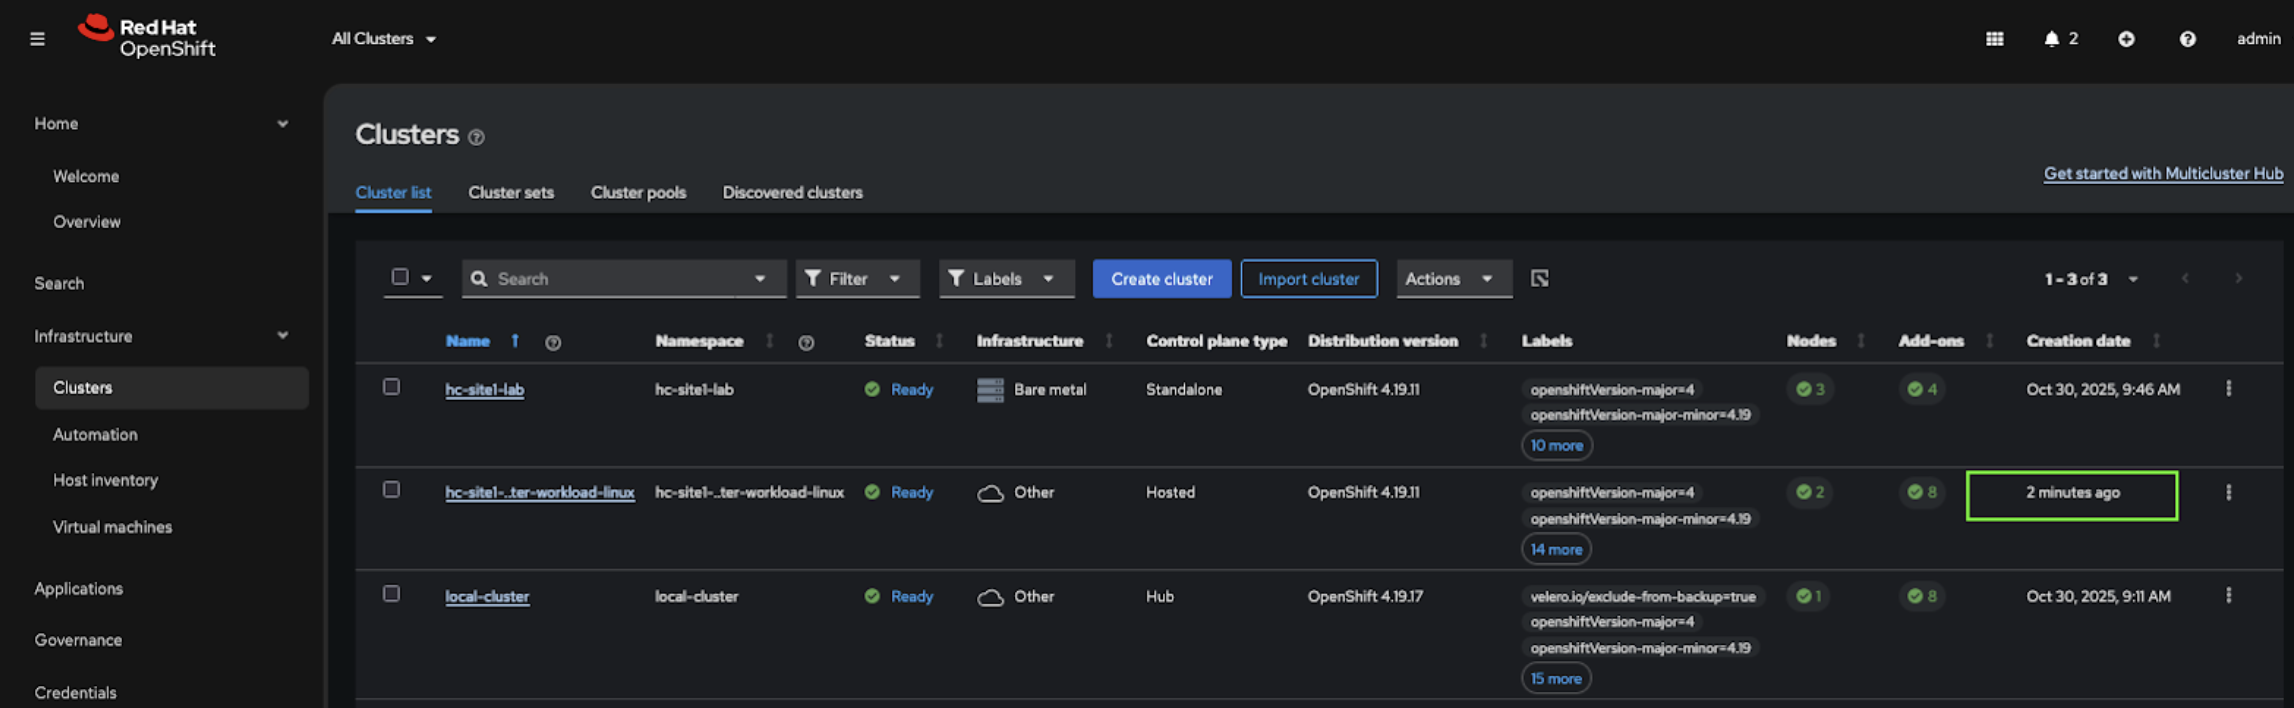
Task: Open the application launcher grid icon
Action: pos(1994,39)
